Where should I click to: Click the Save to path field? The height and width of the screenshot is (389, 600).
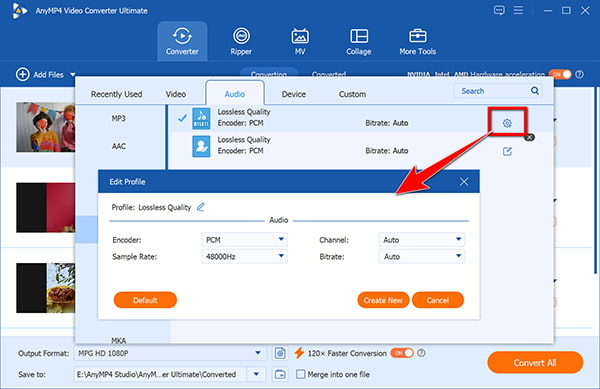click(160, 374)
